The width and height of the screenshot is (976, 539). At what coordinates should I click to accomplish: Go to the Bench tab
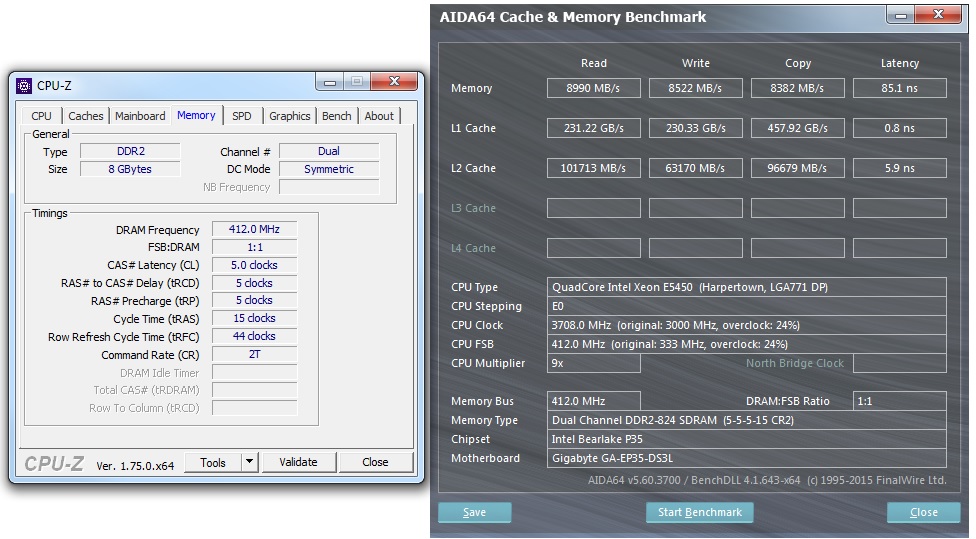(337, 116)
